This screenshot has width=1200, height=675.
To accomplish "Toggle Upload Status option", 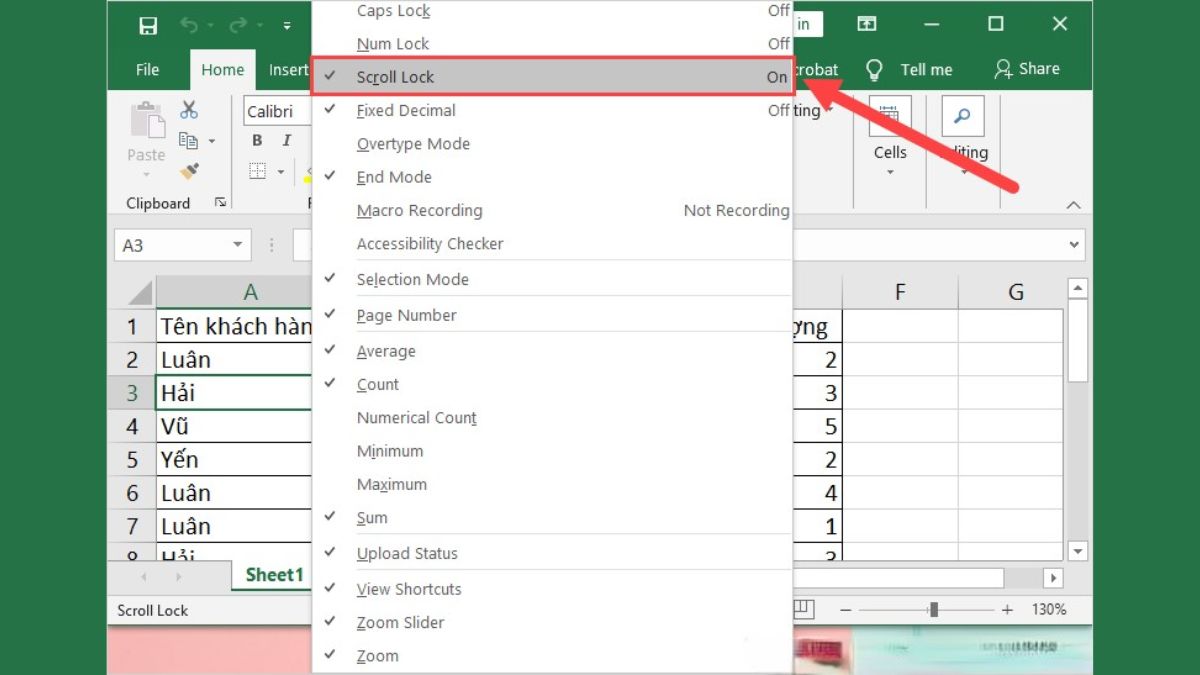I will pos(552,554).
